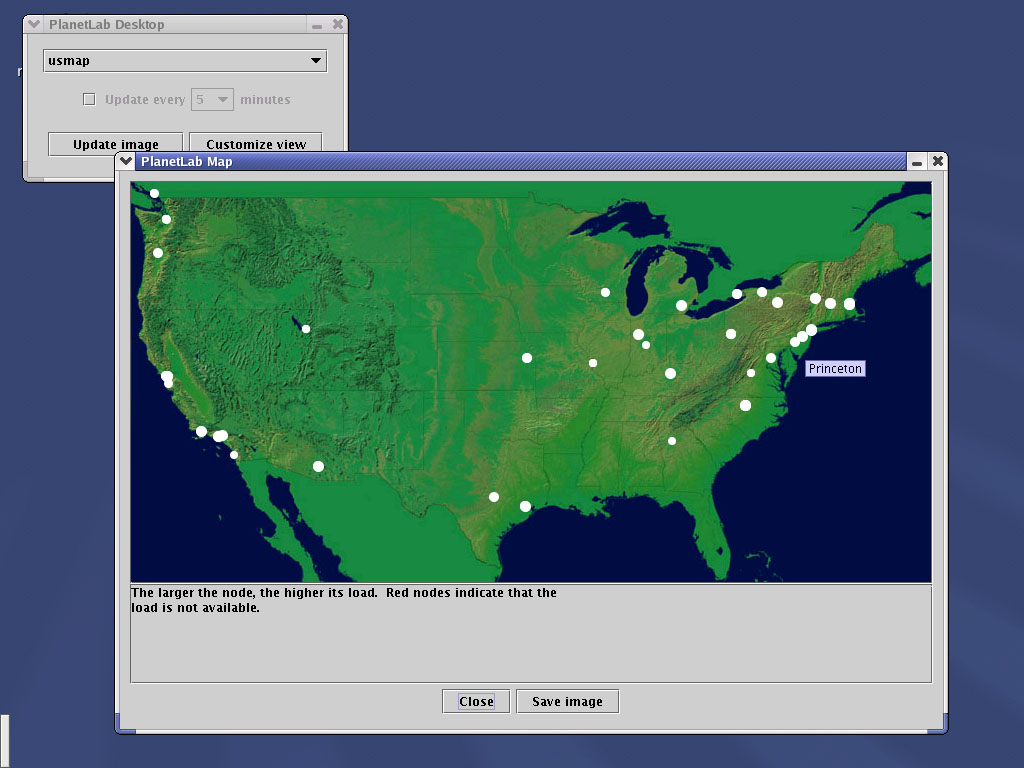Screen dimensions: 1024x768
Task: Open the PlanetLab Desktop window menu arrow
Action: pyautogui.click(x=34, y=24)
